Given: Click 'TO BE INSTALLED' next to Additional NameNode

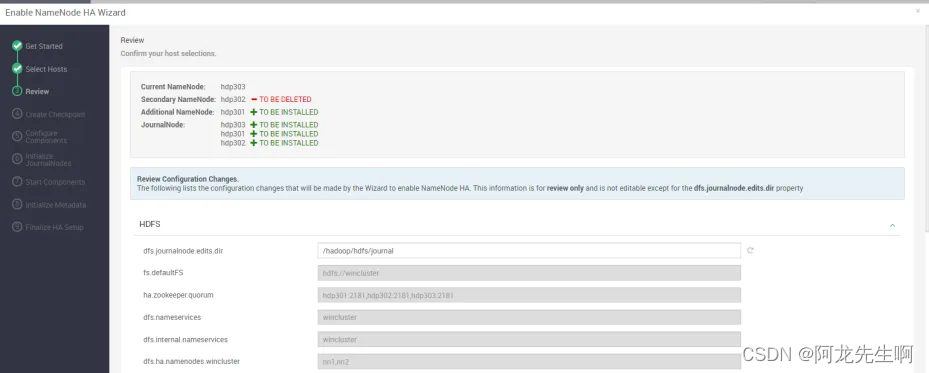Looking at the screenshot, I should pos(289,112).
